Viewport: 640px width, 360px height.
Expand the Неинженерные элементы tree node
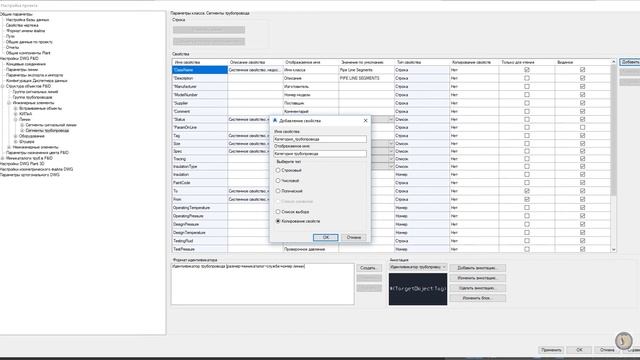9,147
